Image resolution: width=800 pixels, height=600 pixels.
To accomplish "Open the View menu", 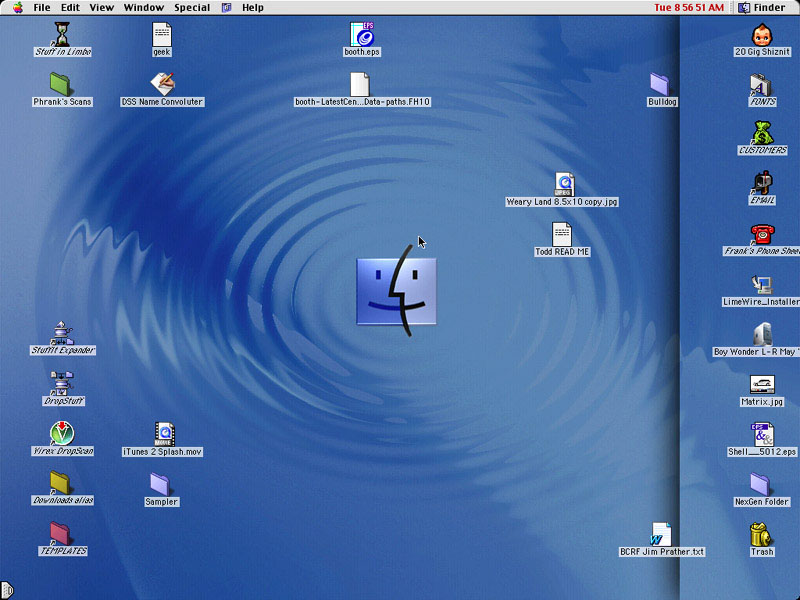I will click(x=102, y=8).
